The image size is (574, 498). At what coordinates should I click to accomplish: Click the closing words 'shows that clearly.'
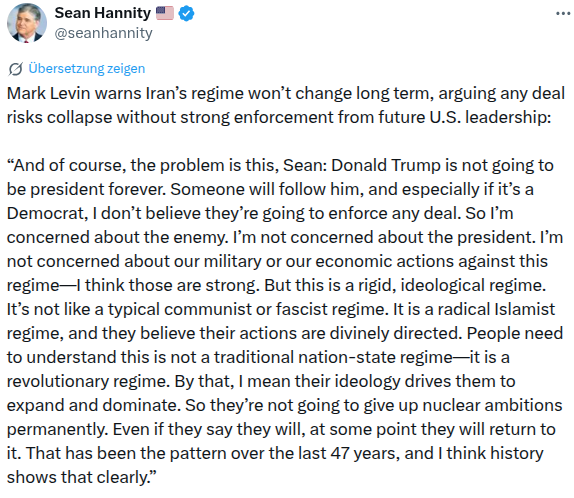81,477
